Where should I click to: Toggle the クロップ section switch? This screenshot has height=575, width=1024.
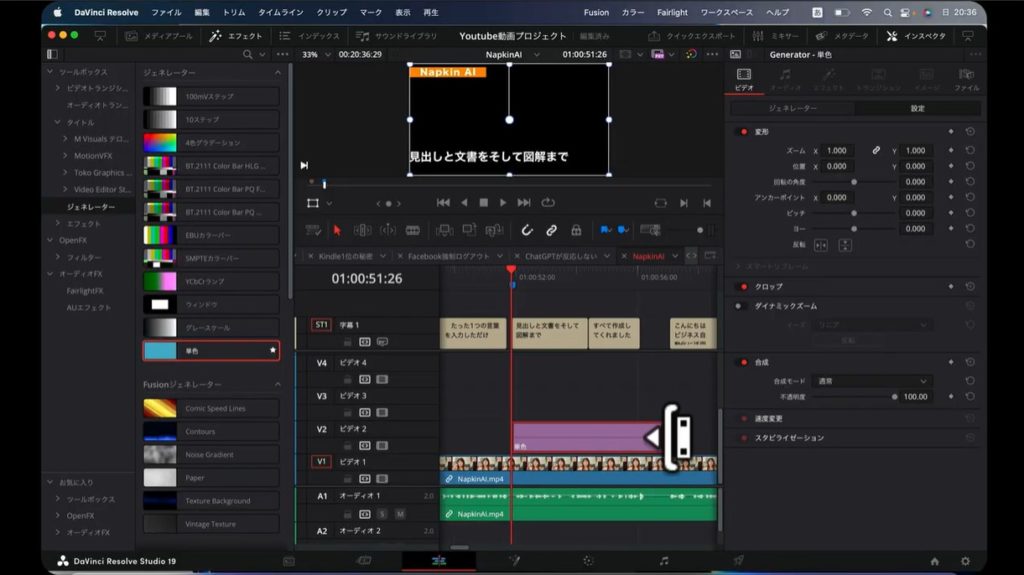pos(743,287)
